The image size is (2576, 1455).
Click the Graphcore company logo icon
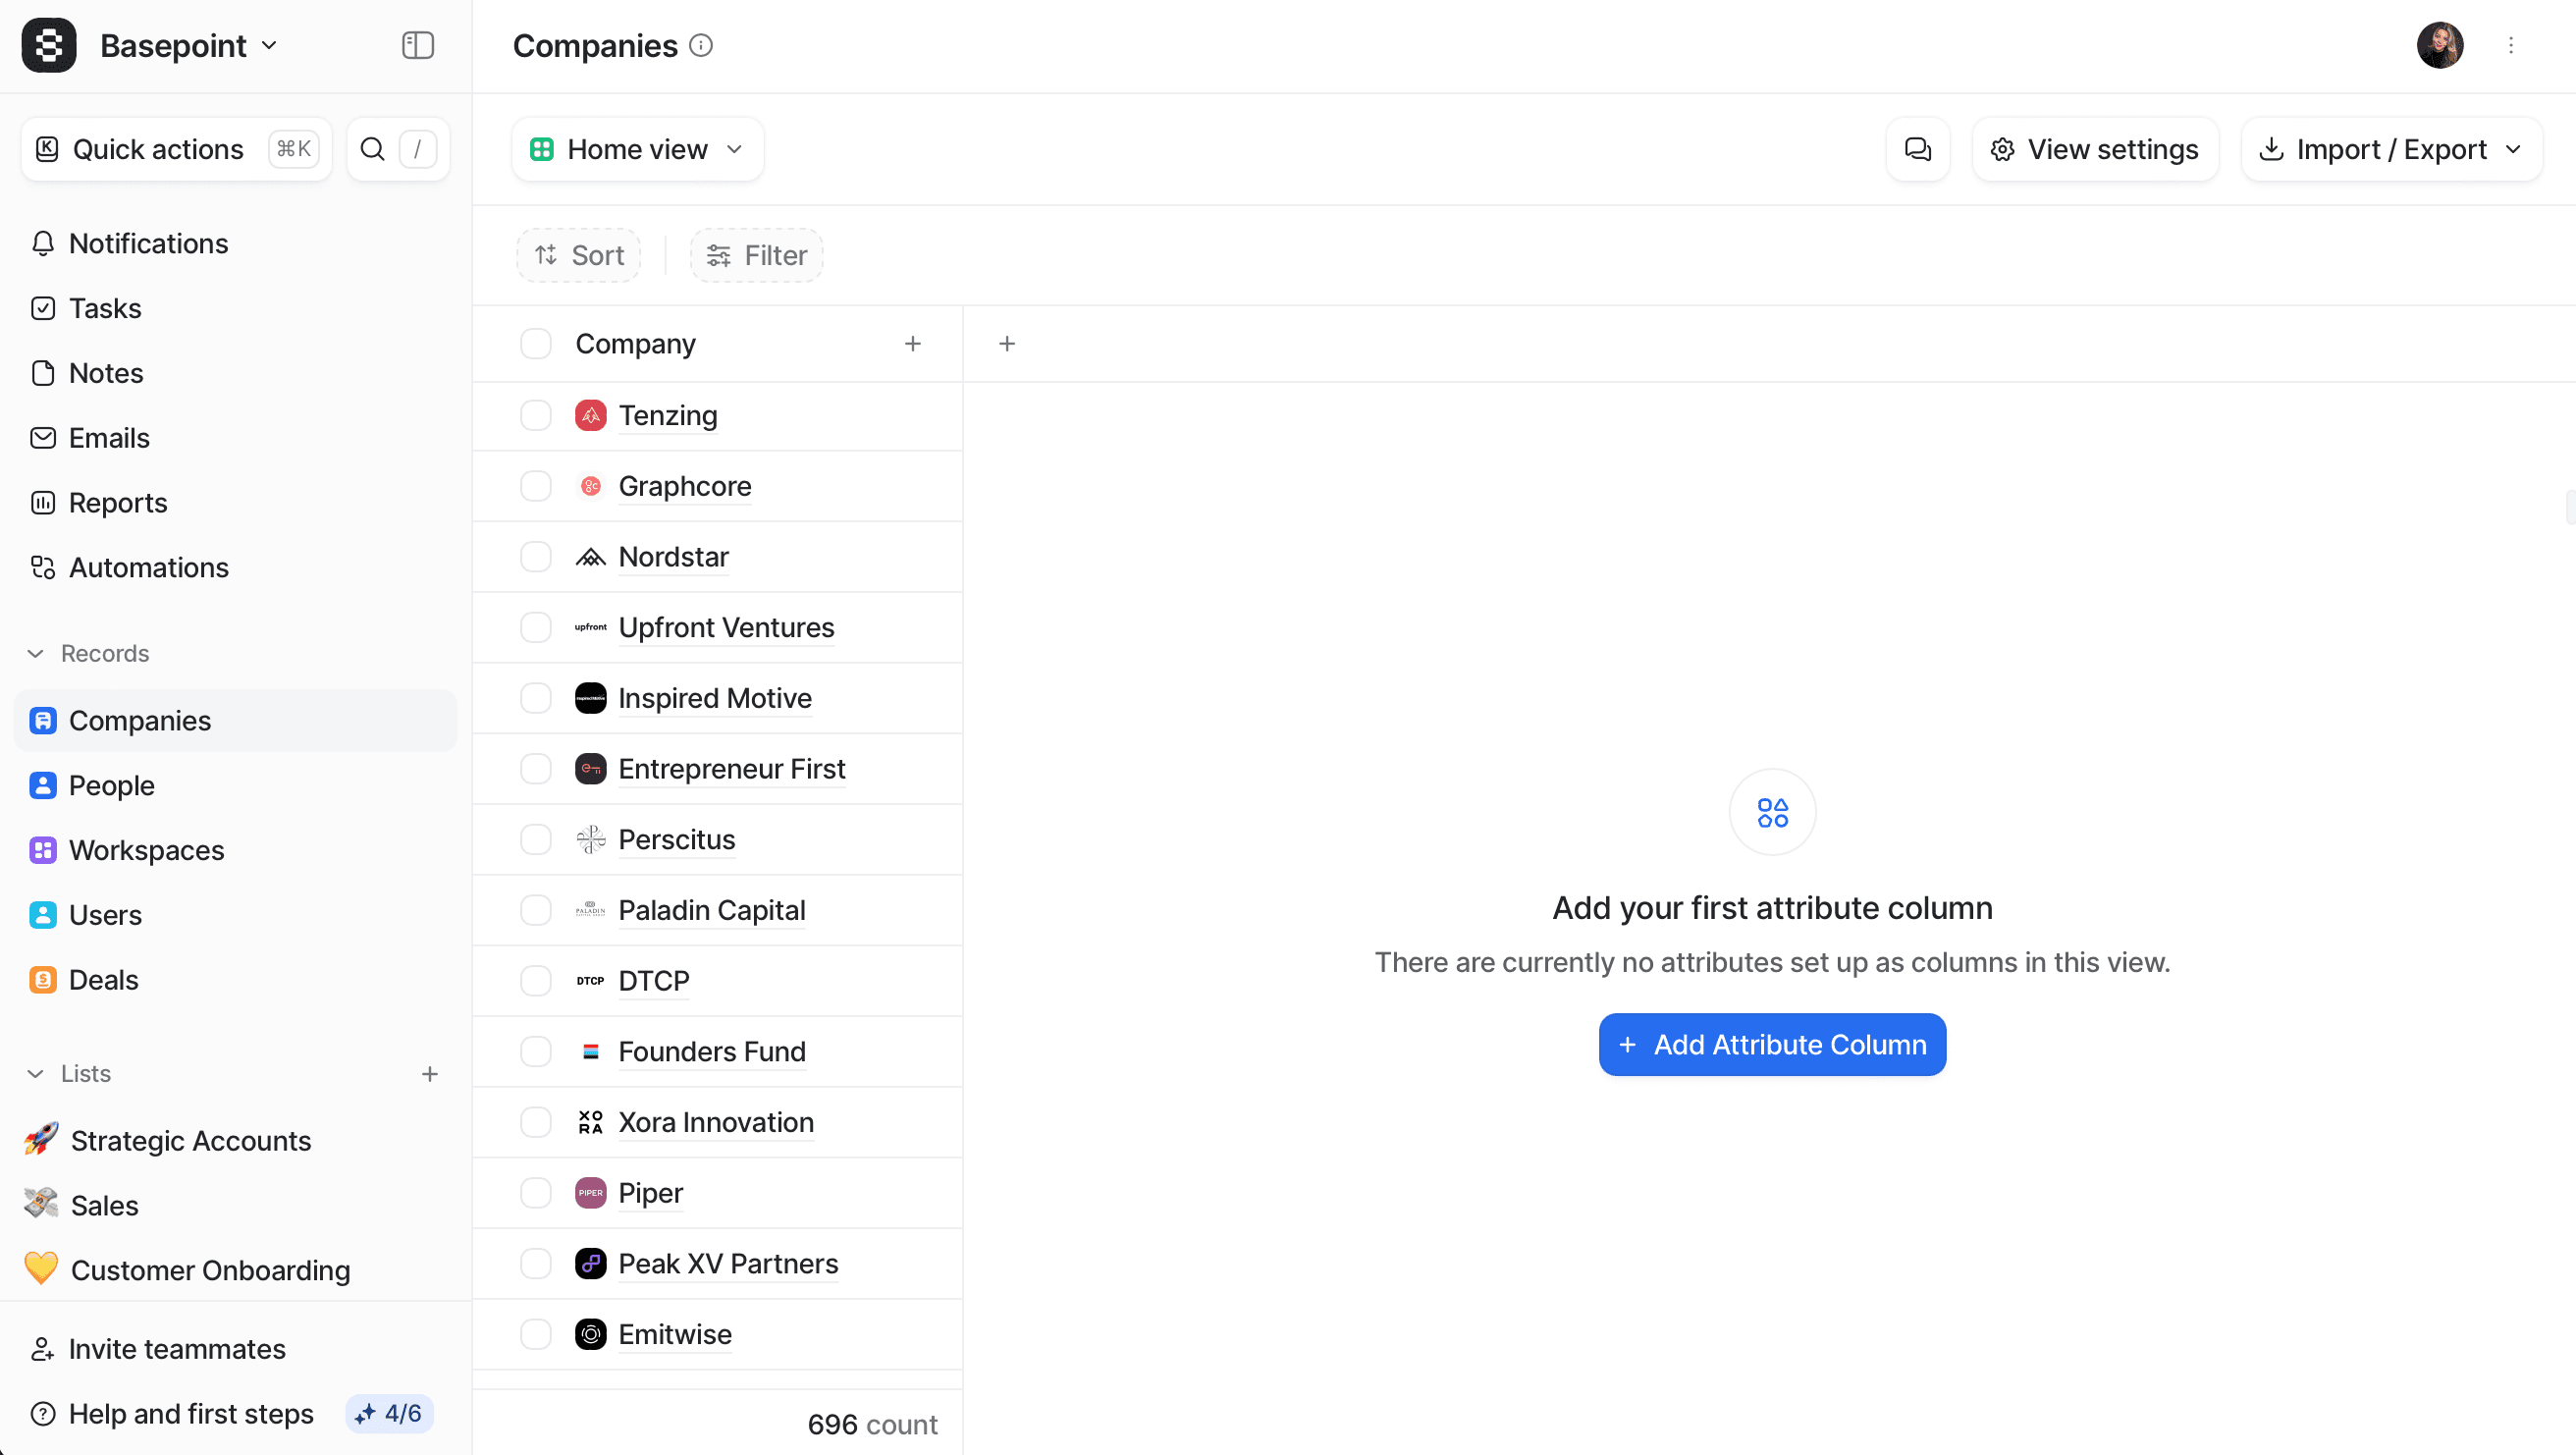point(591,486)
